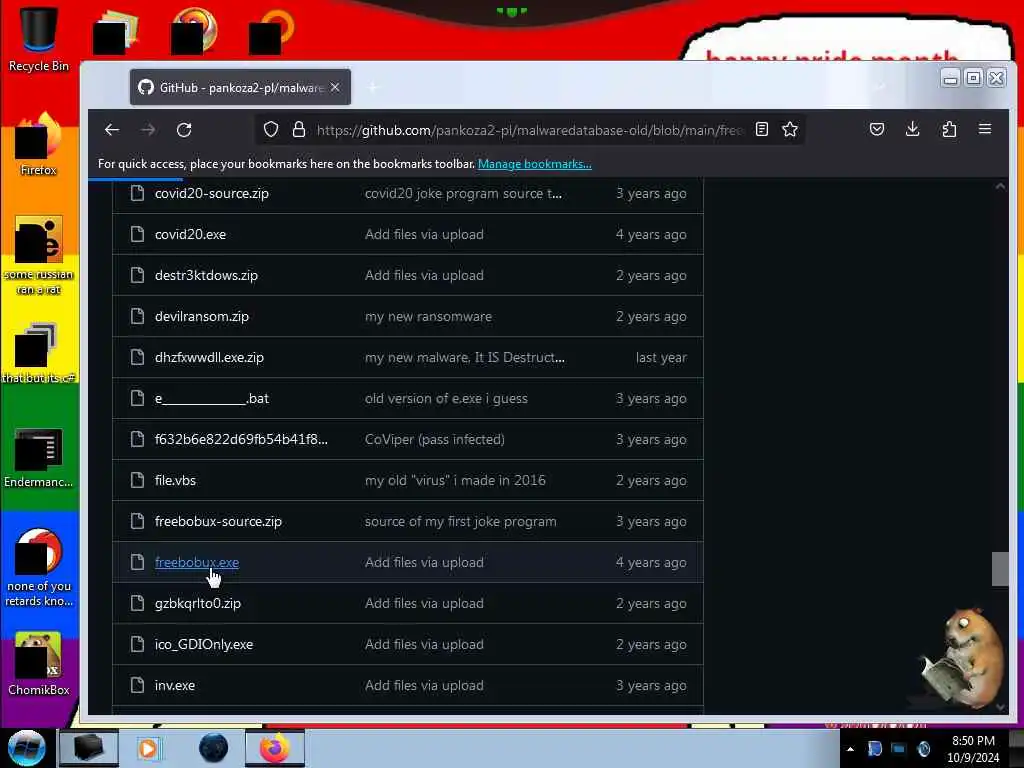The height and width of the screenshot is (768, 1024).
Task: Open the Firefox desktop shortcut
Action: 39,144
